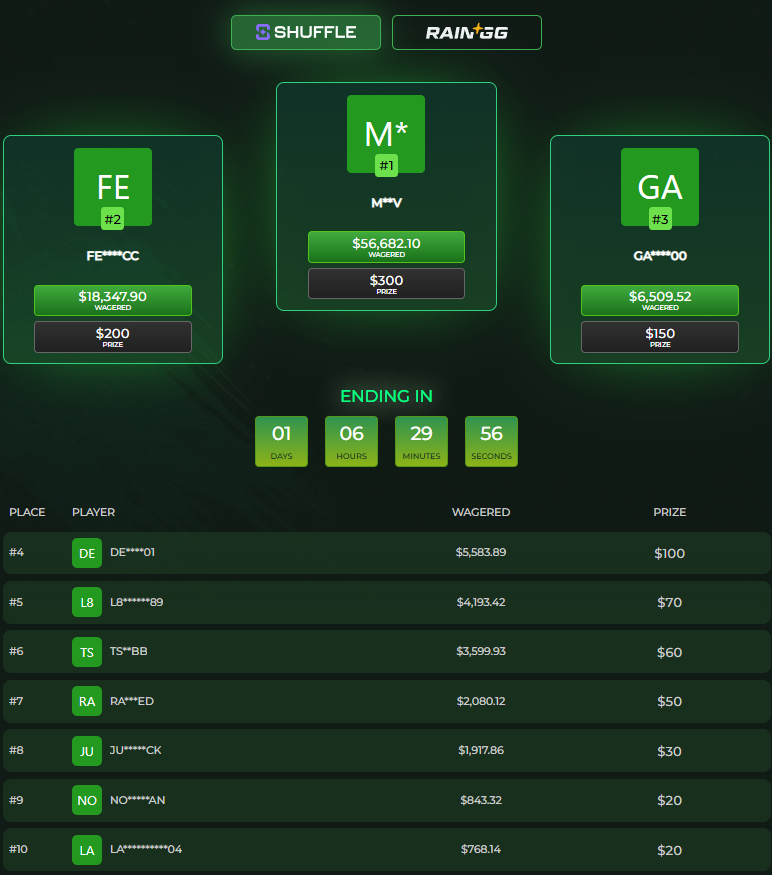
Task: Click the $70 prize in row #5
Action: pos(670,603)
